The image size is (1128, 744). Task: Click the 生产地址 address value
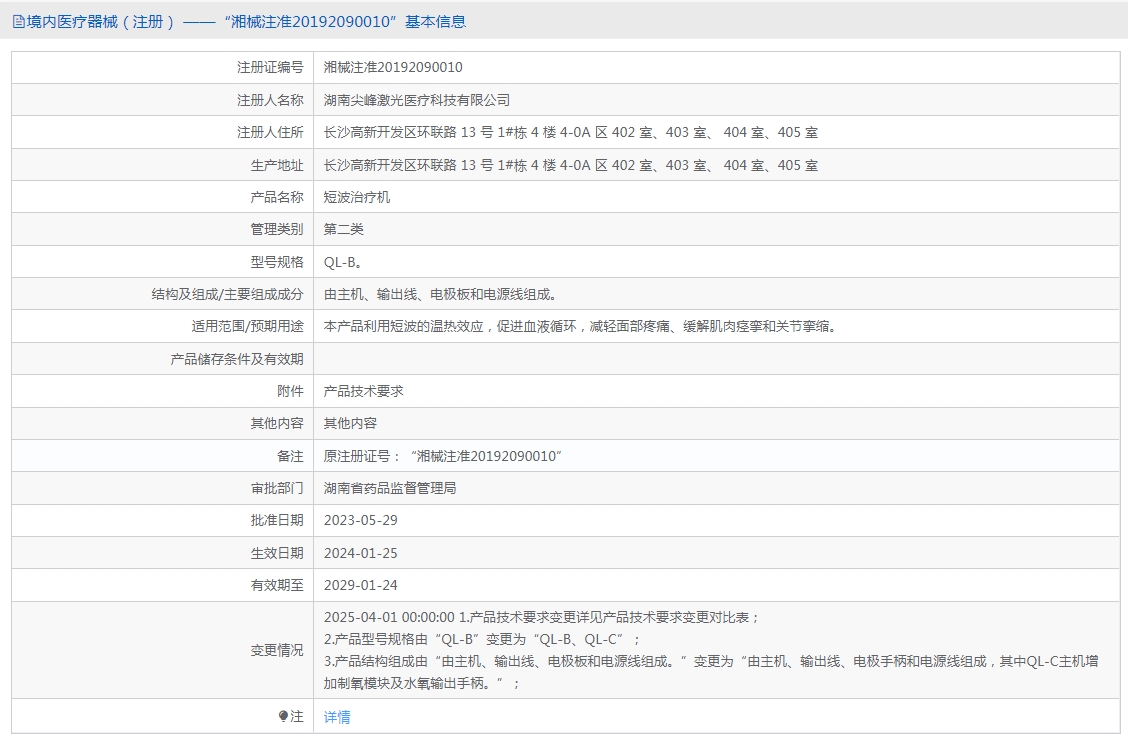point(570,165)
